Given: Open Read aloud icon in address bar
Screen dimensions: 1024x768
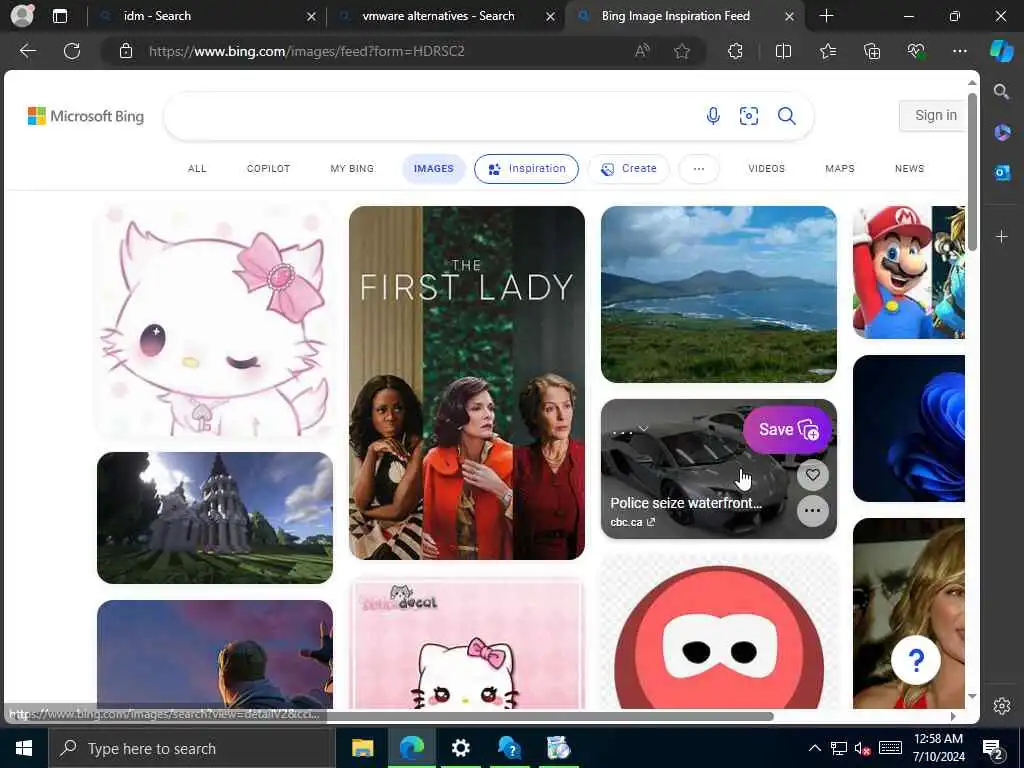Looking at the screenshot, I should (x=642, y=51).
